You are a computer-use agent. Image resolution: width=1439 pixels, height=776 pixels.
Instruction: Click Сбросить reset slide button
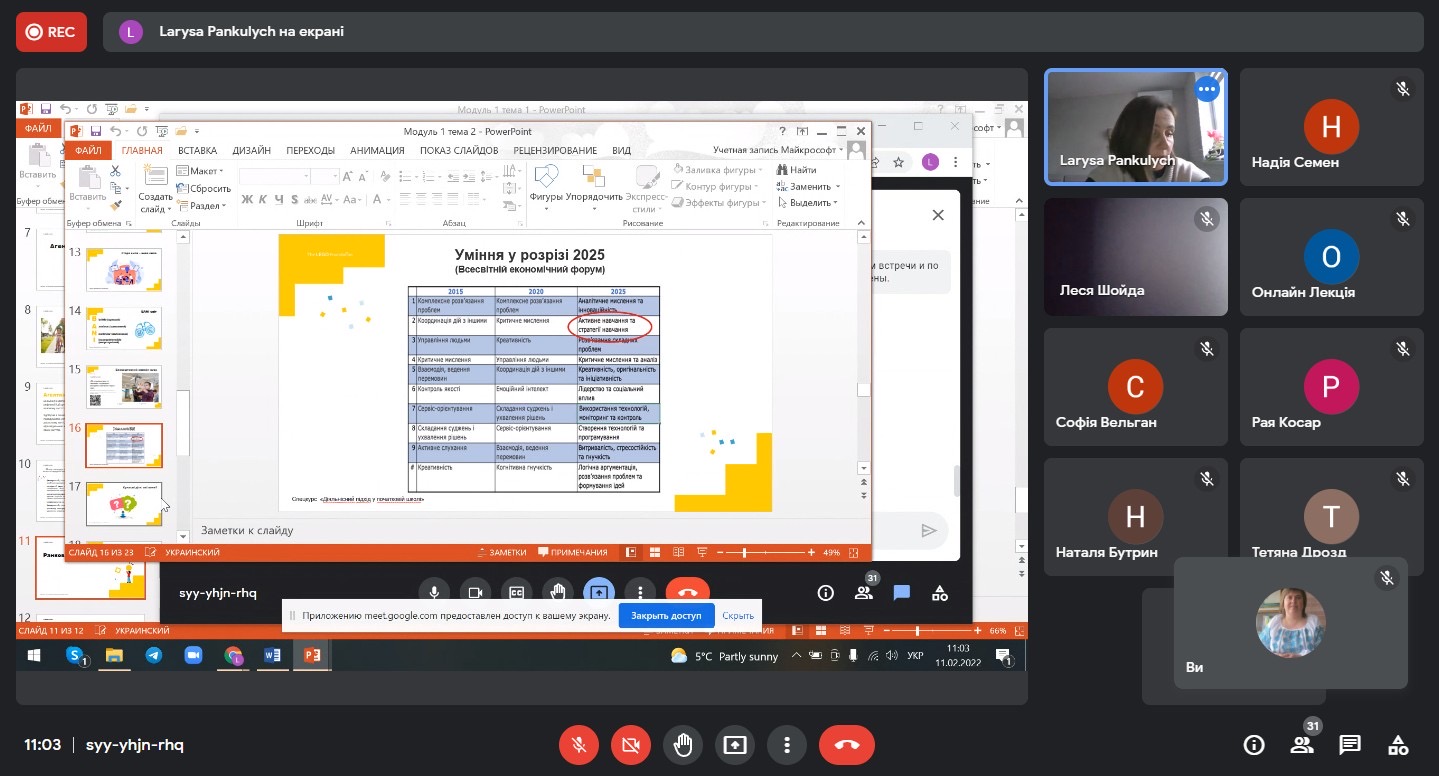point(204,188)
